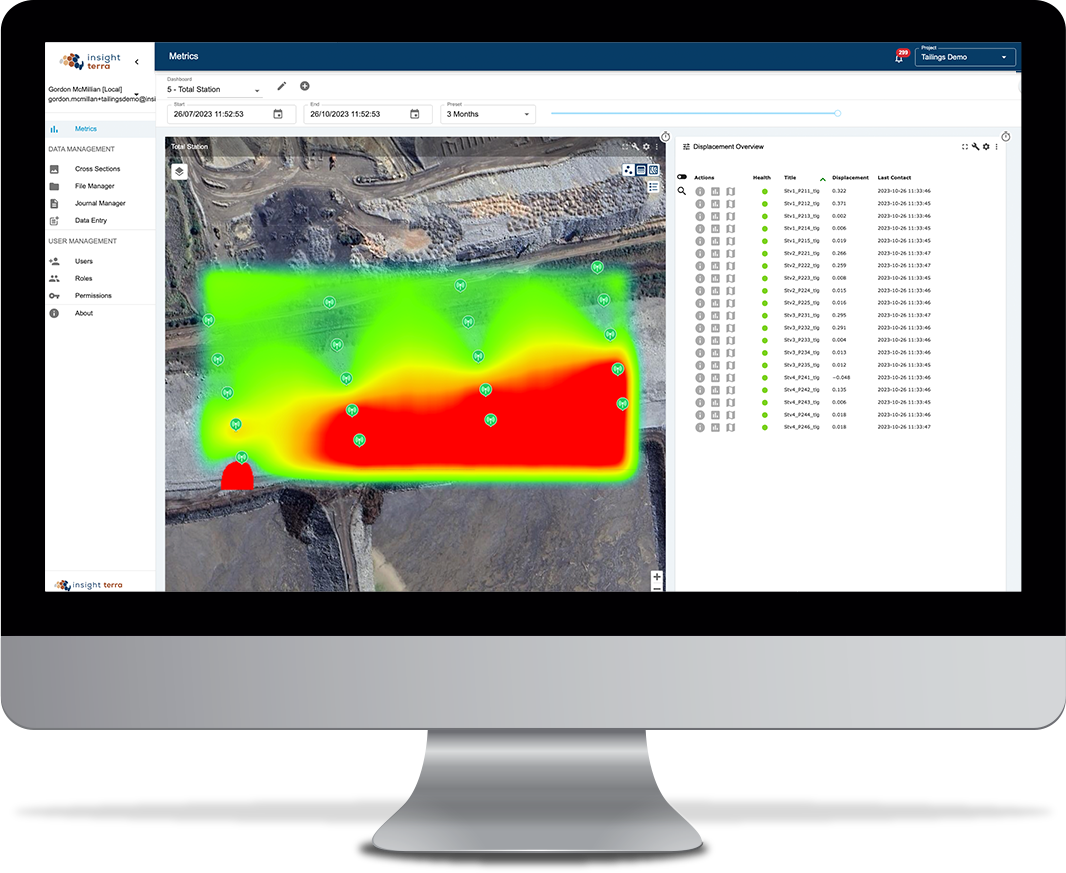Enable the points view on the map
The width and height of the screenshot is (1066, 873).
(x=628, y=170)
